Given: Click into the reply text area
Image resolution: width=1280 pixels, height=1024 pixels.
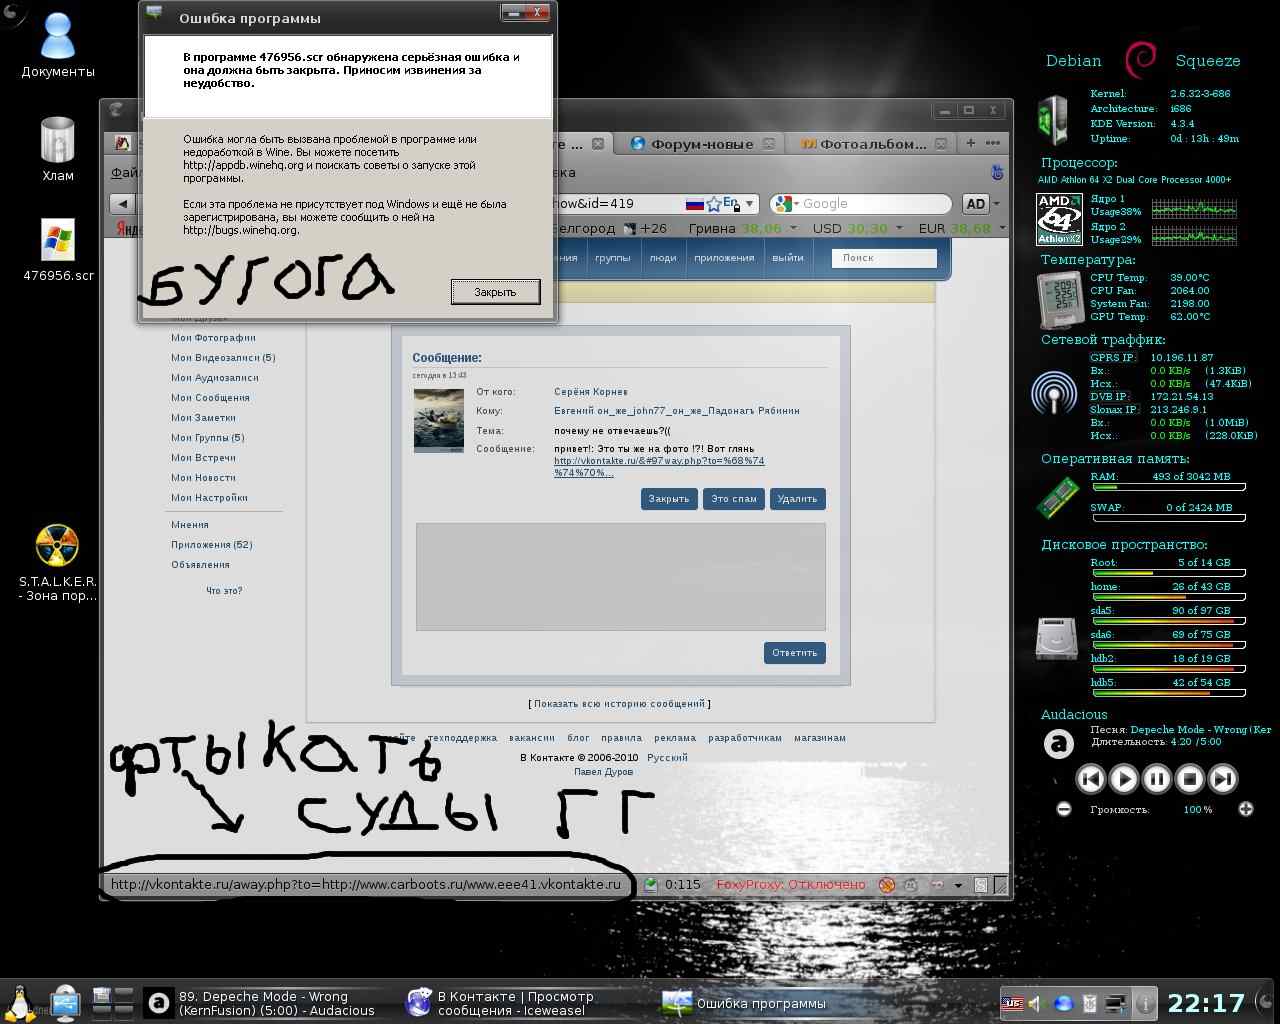Looking at the screenshot, I should pyautogui.click(x=621, y=577).
